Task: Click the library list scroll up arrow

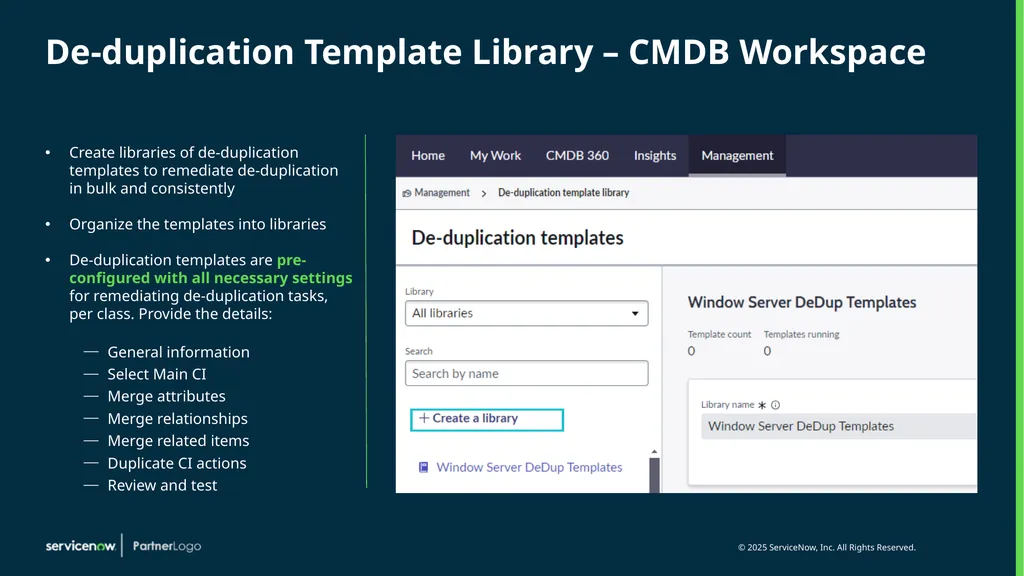Action: 654,452
